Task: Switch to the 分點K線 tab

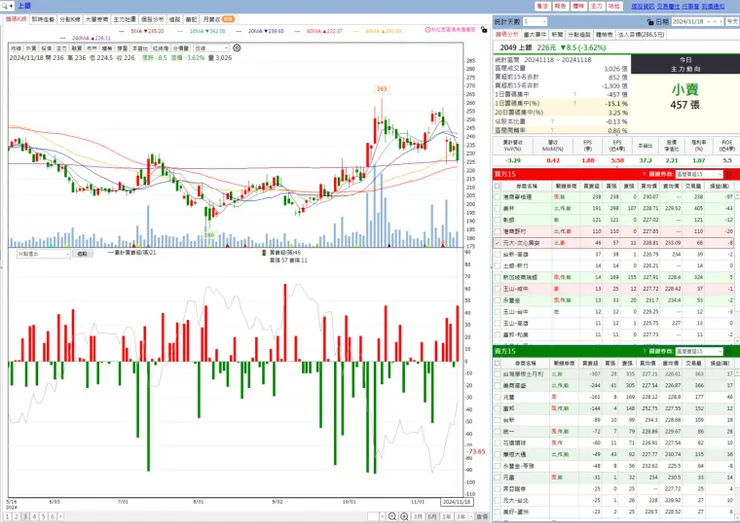Action: click(70, 19)
